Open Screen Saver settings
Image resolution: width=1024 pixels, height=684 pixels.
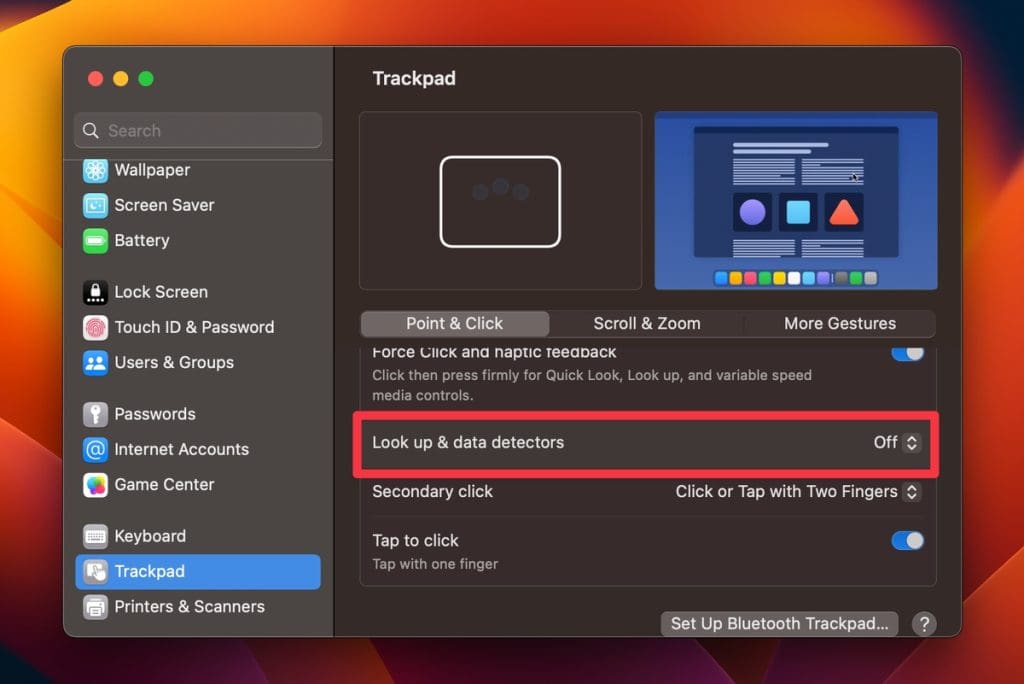pyautogui.click(x=164, y=205)
